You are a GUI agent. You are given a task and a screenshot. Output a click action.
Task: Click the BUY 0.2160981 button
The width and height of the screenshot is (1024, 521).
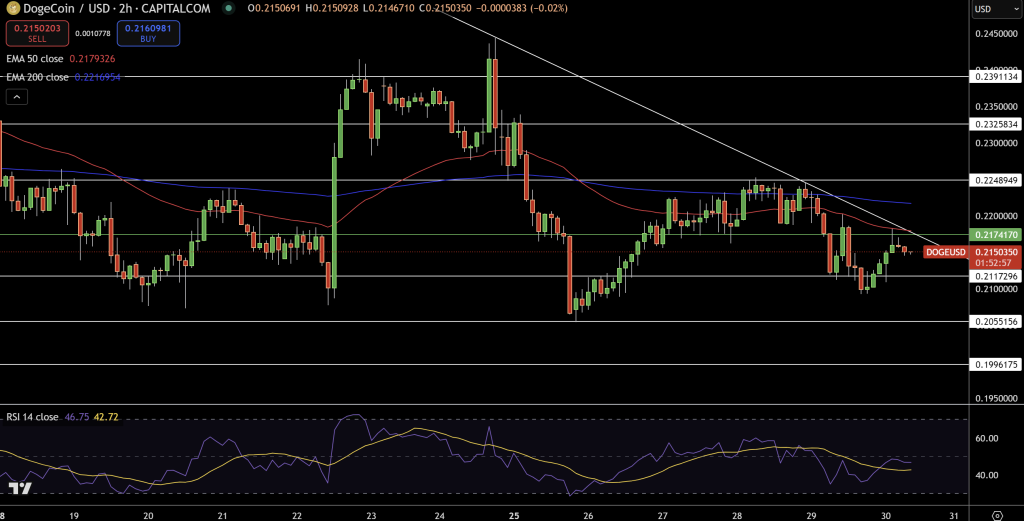148,33
